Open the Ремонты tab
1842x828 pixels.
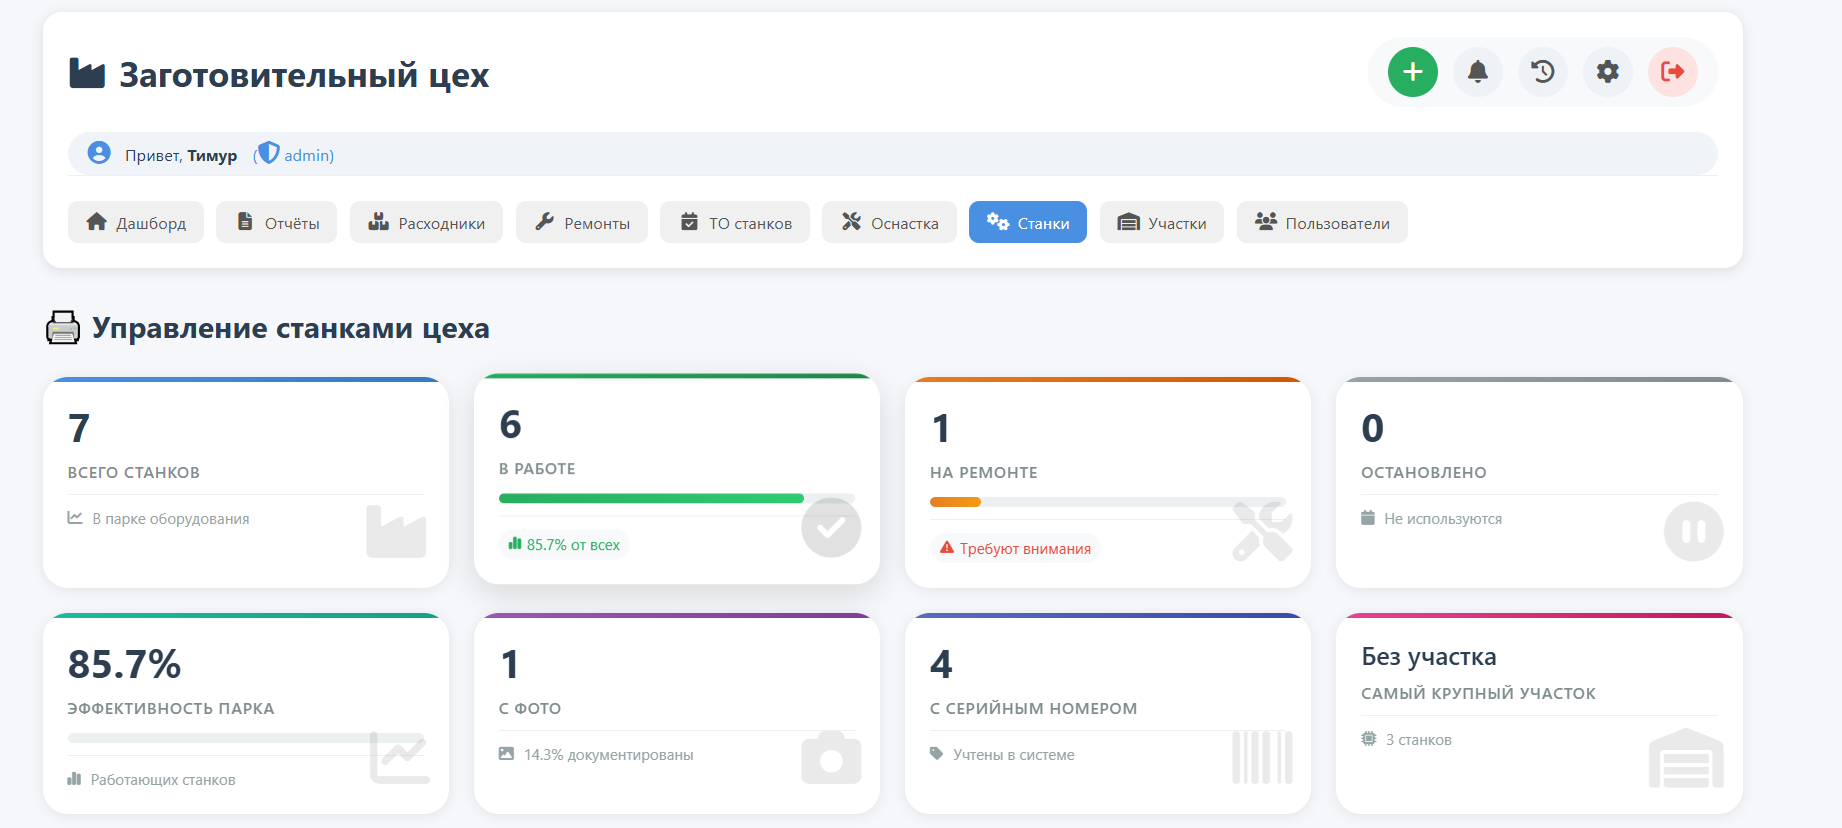pos(582,222)
